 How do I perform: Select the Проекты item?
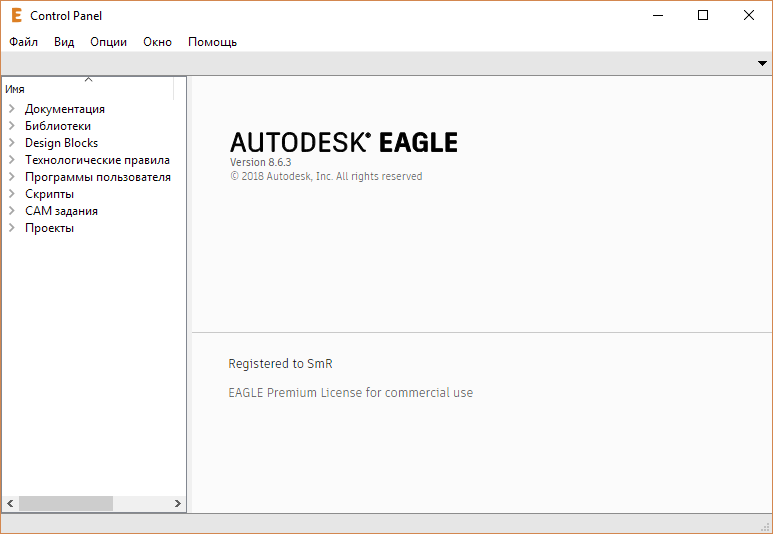point(49,228)
